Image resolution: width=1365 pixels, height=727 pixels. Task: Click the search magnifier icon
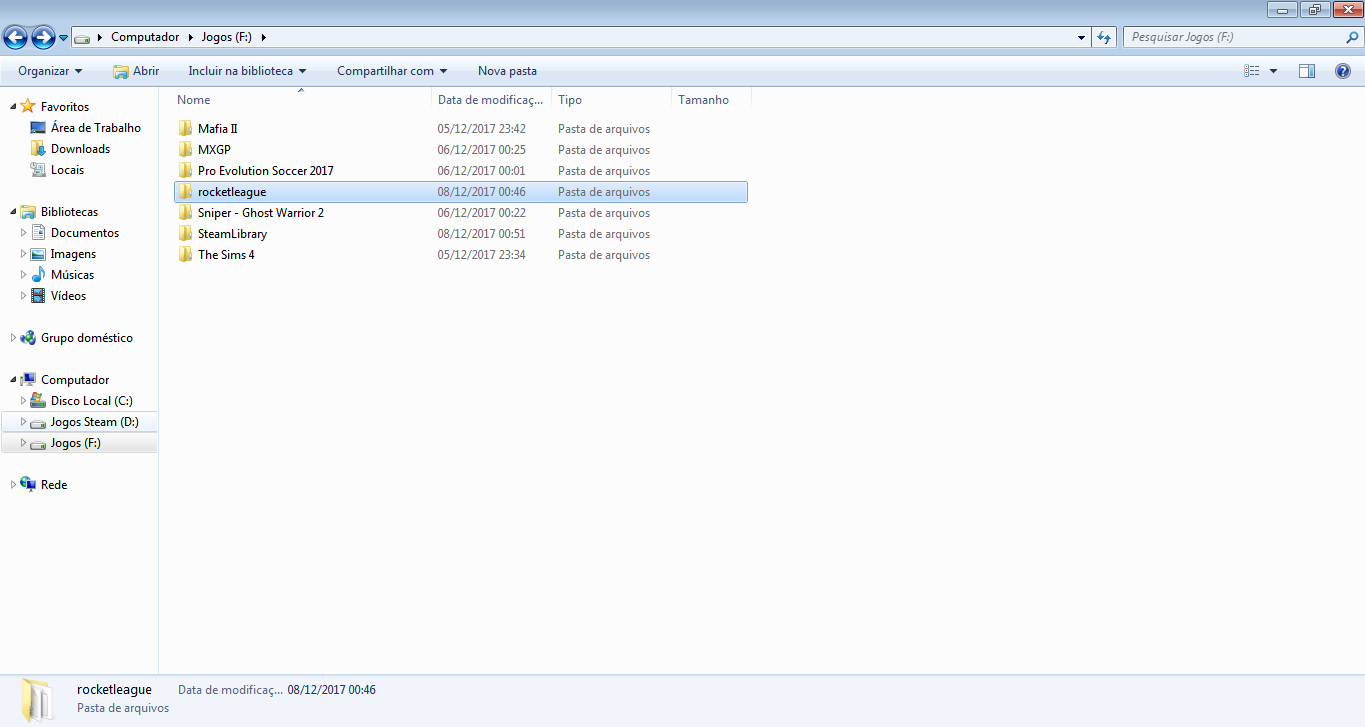coord(1353,37)
